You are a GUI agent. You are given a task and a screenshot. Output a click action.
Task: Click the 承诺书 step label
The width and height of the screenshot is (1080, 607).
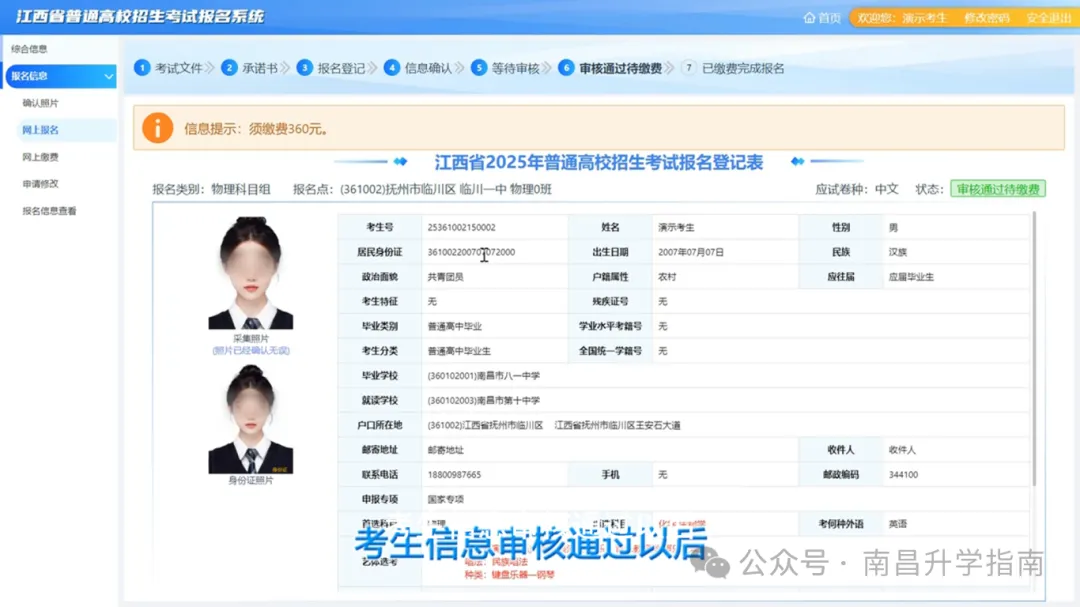click(260, 68)
